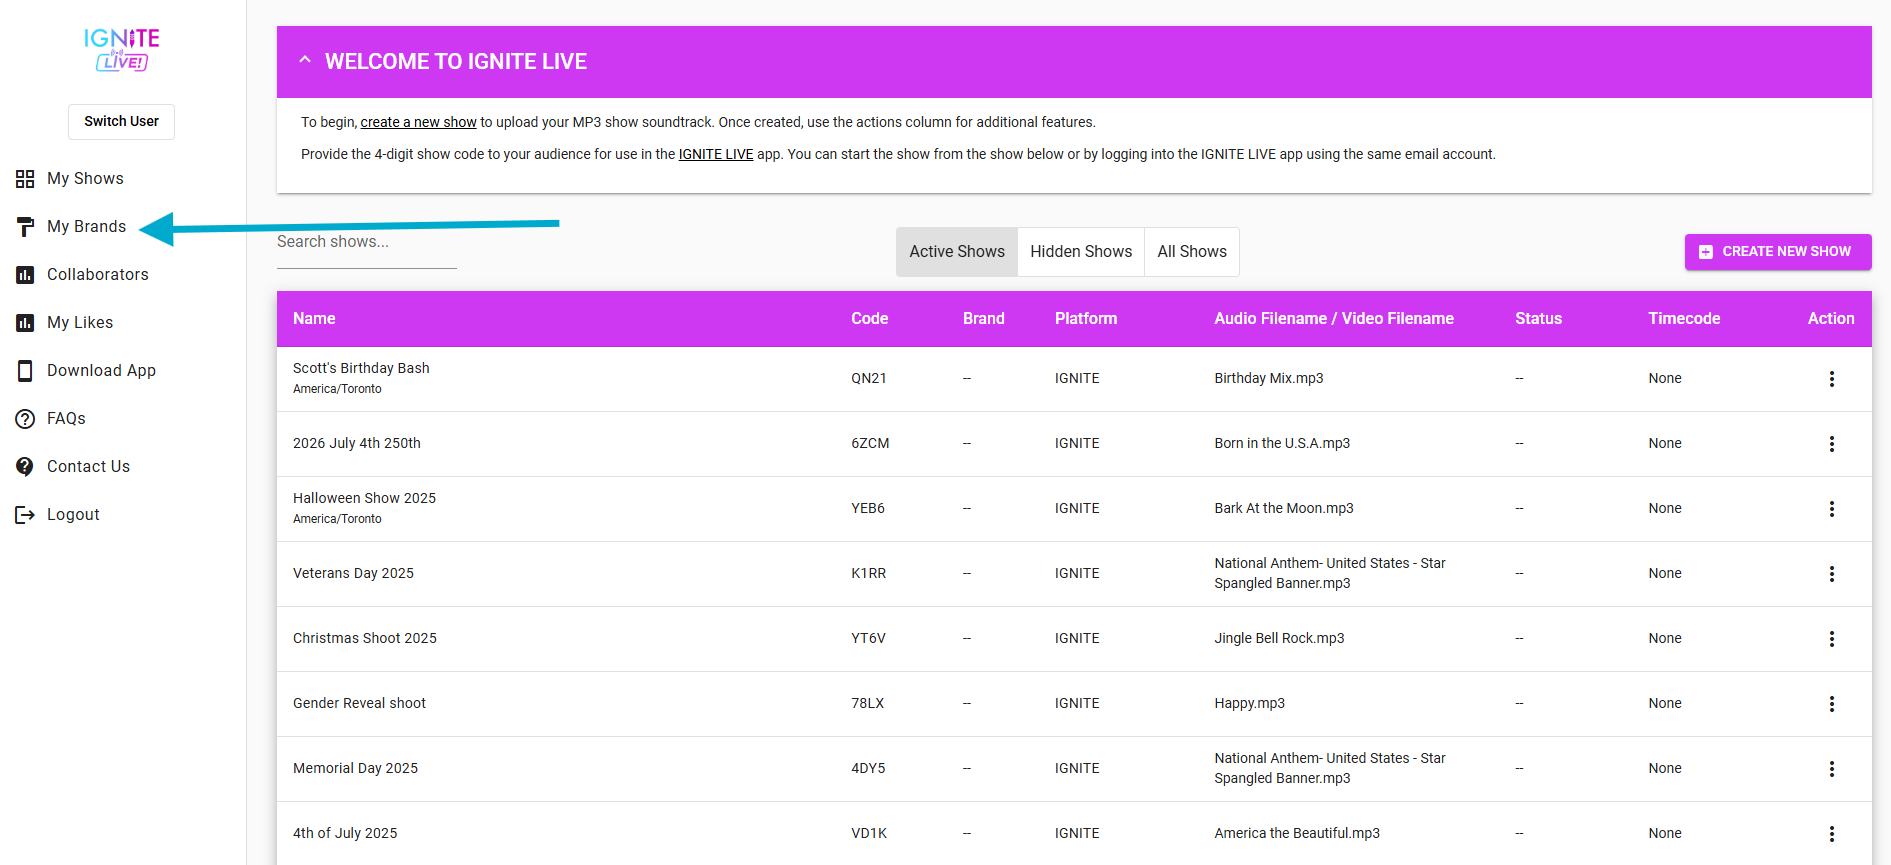Screen dimensions: 1891x865
Task: Switch to the All Shows tab
Action: [x=1191, y=252]
